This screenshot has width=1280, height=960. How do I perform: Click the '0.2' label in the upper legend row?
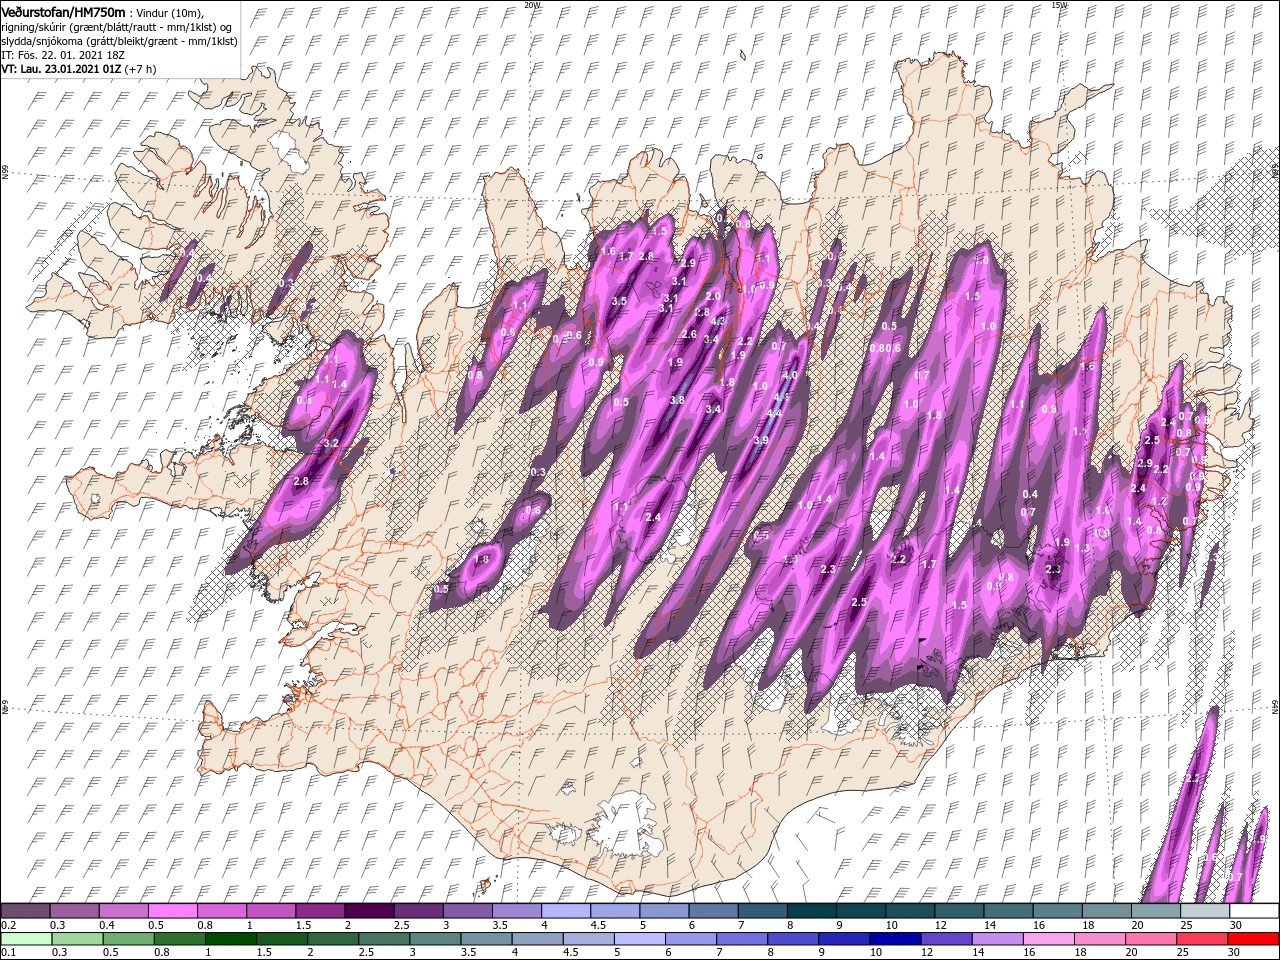8,925
